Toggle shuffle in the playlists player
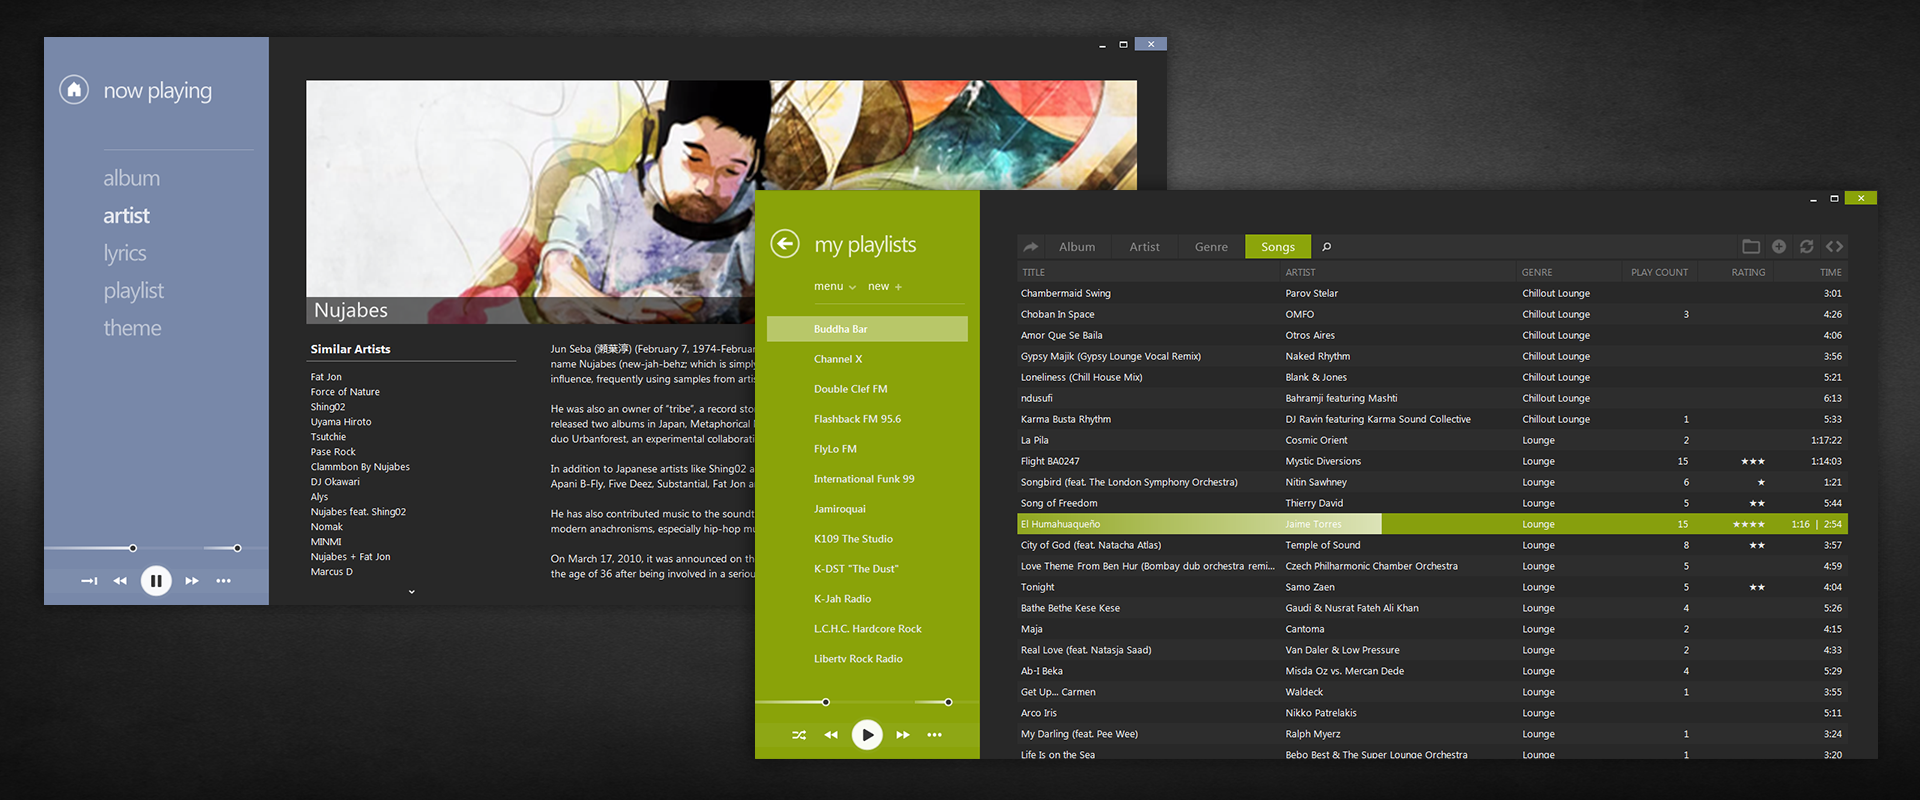 click(799, 735)
